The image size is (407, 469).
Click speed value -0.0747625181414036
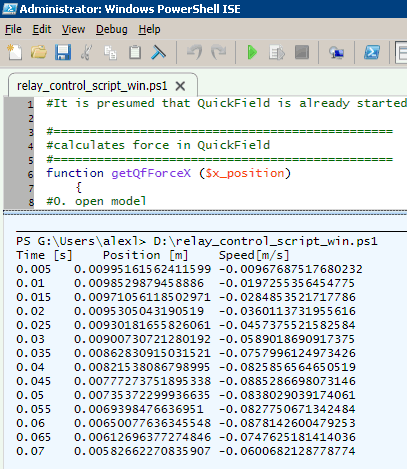pyautogui.click(x=287, y=437)
